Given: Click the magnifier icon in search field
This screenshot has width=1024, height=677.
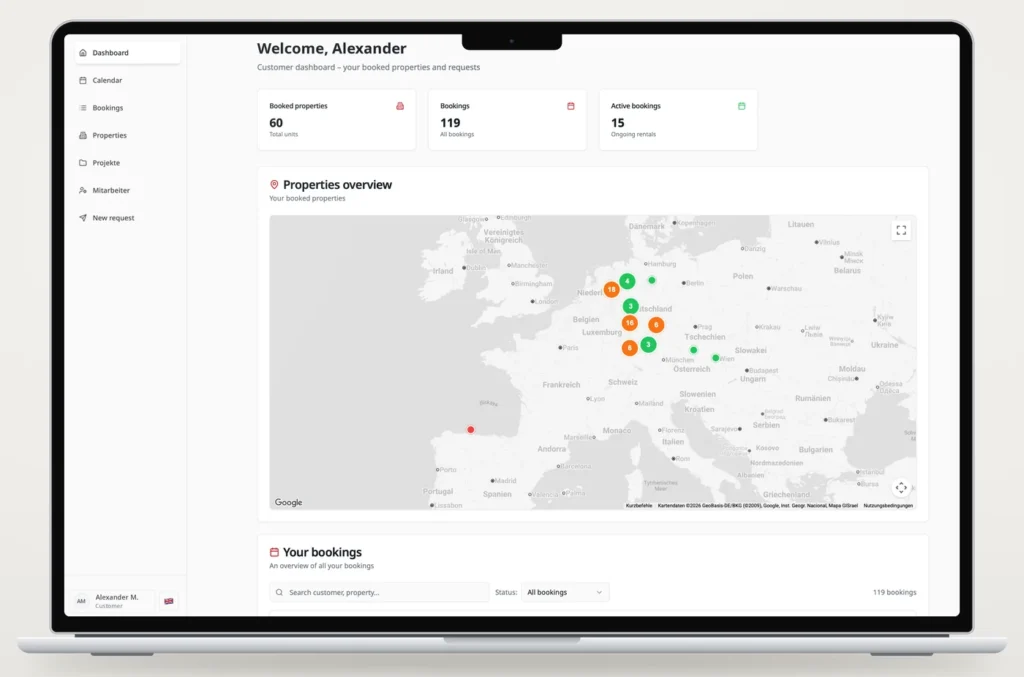Looking at the screenshot, I should click(280, 592).
